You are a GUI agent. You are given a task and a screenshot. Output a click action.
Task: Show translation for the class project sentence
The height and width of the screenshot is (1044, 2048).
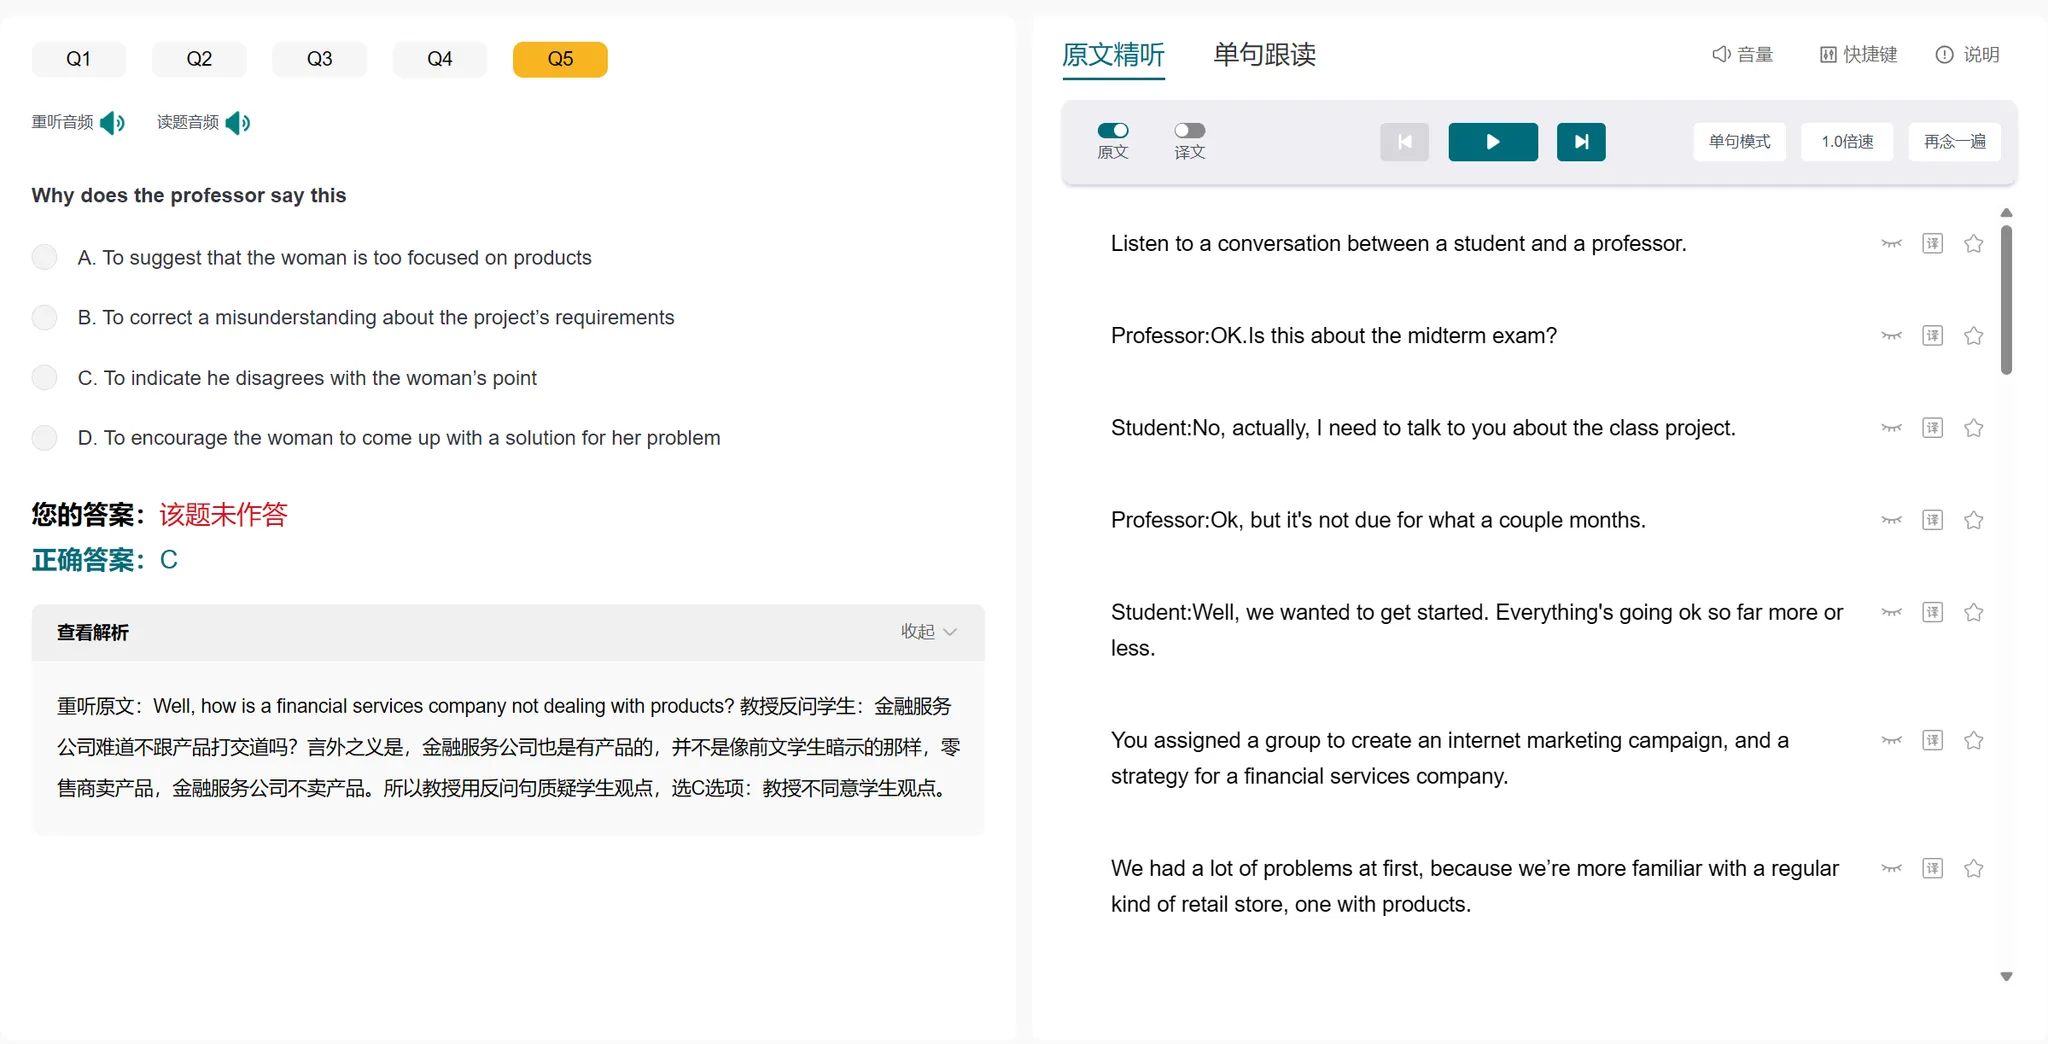(1932, 428)
